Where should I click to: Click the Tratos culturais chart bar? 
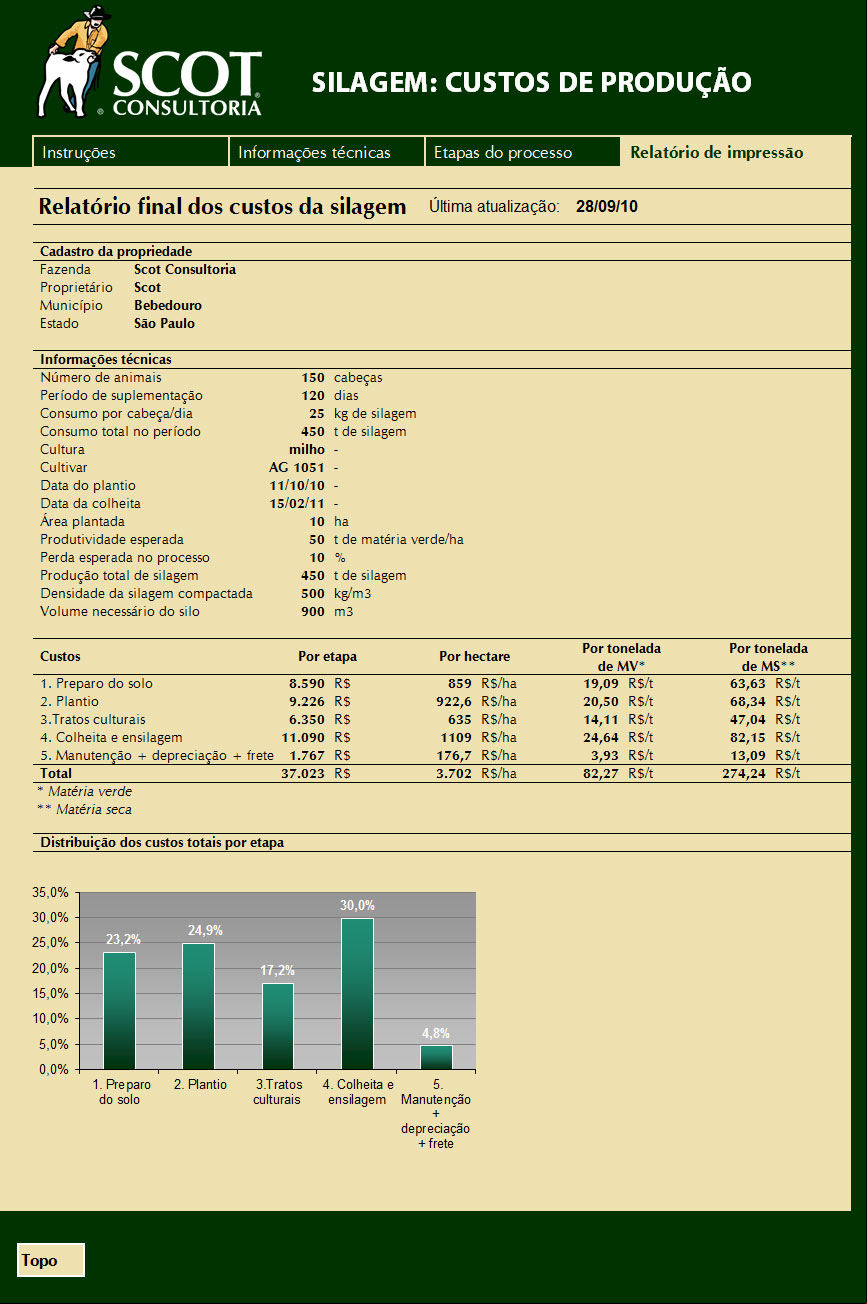(x=278, y=1026)
